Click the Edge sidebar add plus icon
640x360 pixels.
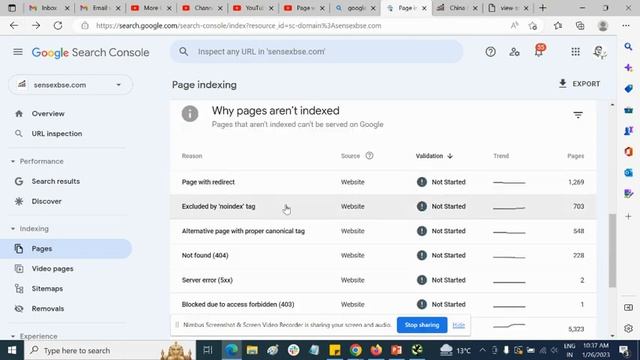click(x=628, y=216)
